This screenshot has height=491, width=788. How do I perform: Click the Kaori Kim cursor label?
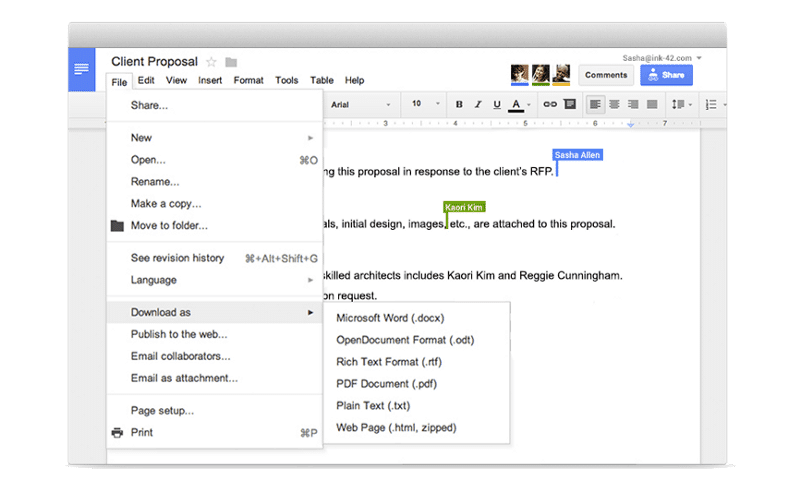[x=464, y=207]
